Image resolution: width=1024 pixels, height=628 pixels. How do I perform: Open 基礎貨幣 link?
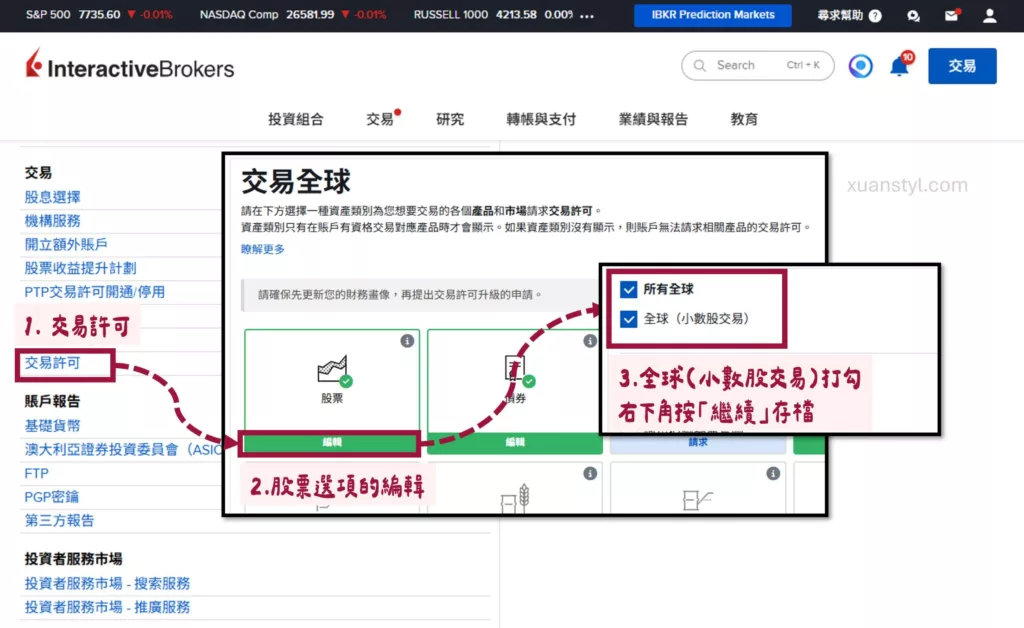(x=52, y=426)
